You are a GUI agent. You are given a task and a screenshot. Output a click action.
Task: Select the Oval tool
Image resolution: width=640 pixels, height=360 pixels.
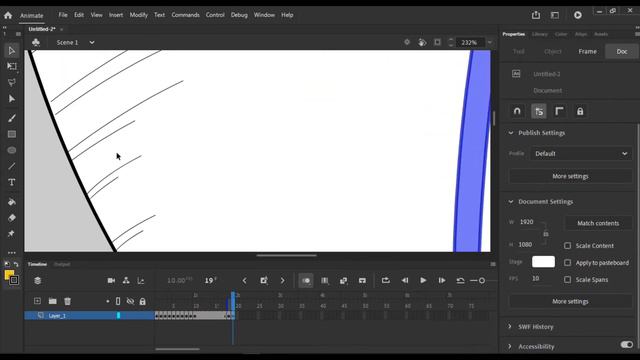[11, 150]
